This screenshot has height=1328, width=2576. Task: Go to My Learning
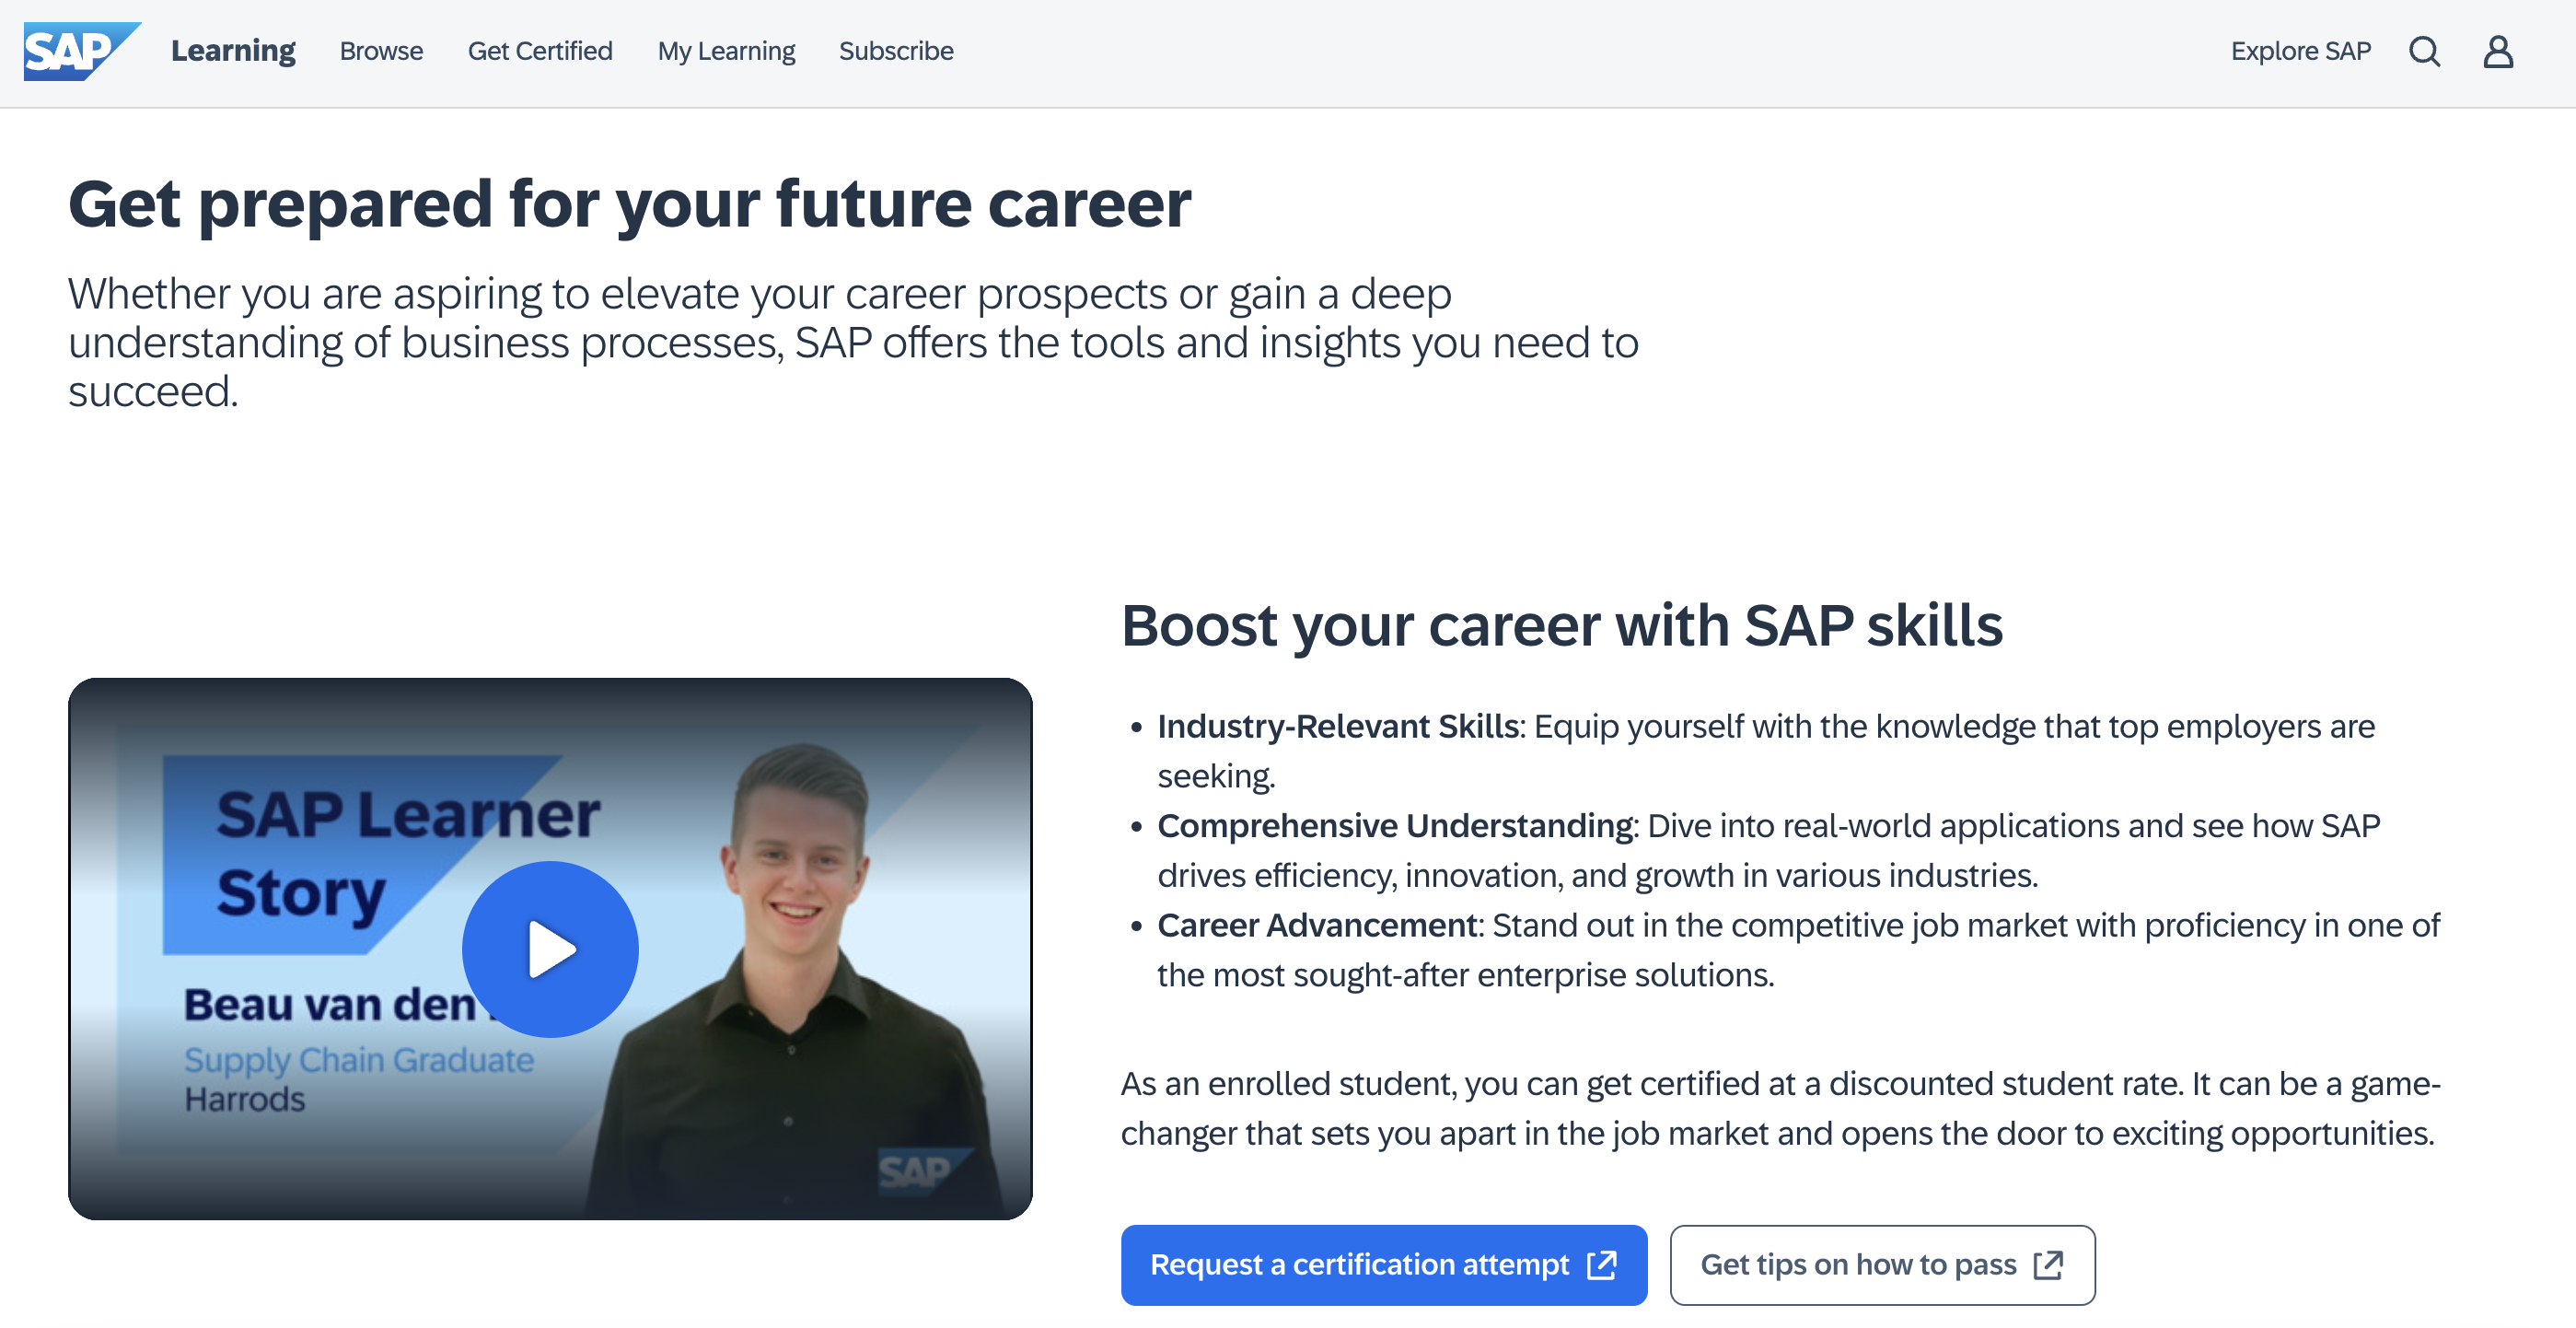(726, 51)
